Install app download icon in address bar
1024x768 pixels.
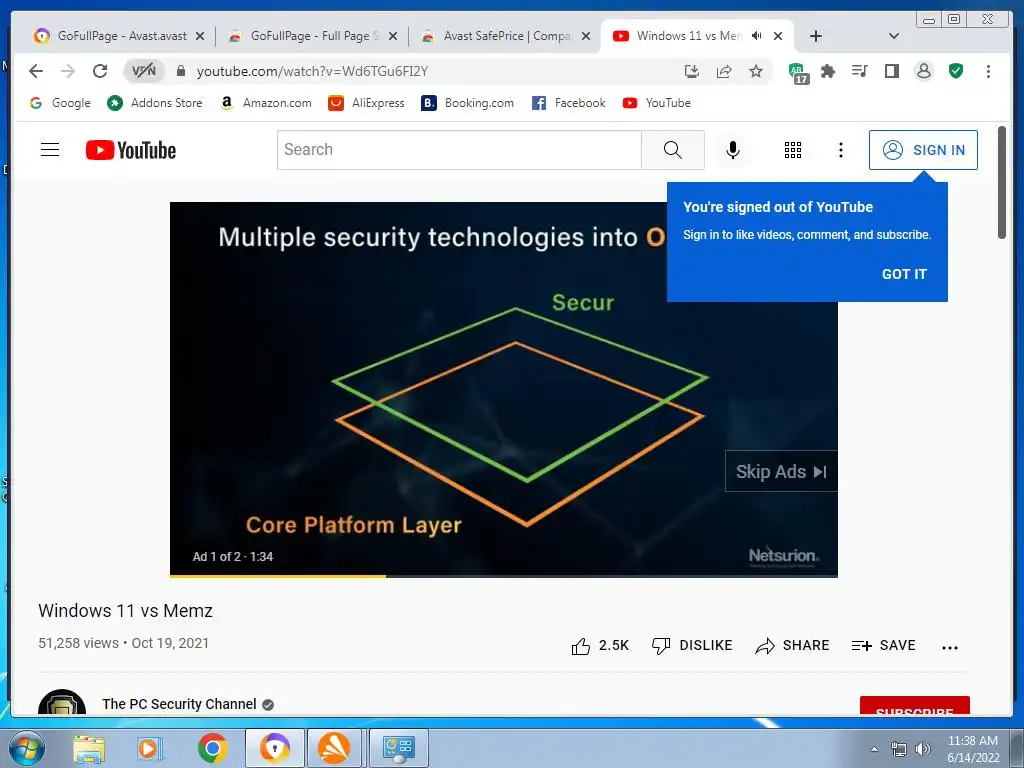tap(692, 71)
